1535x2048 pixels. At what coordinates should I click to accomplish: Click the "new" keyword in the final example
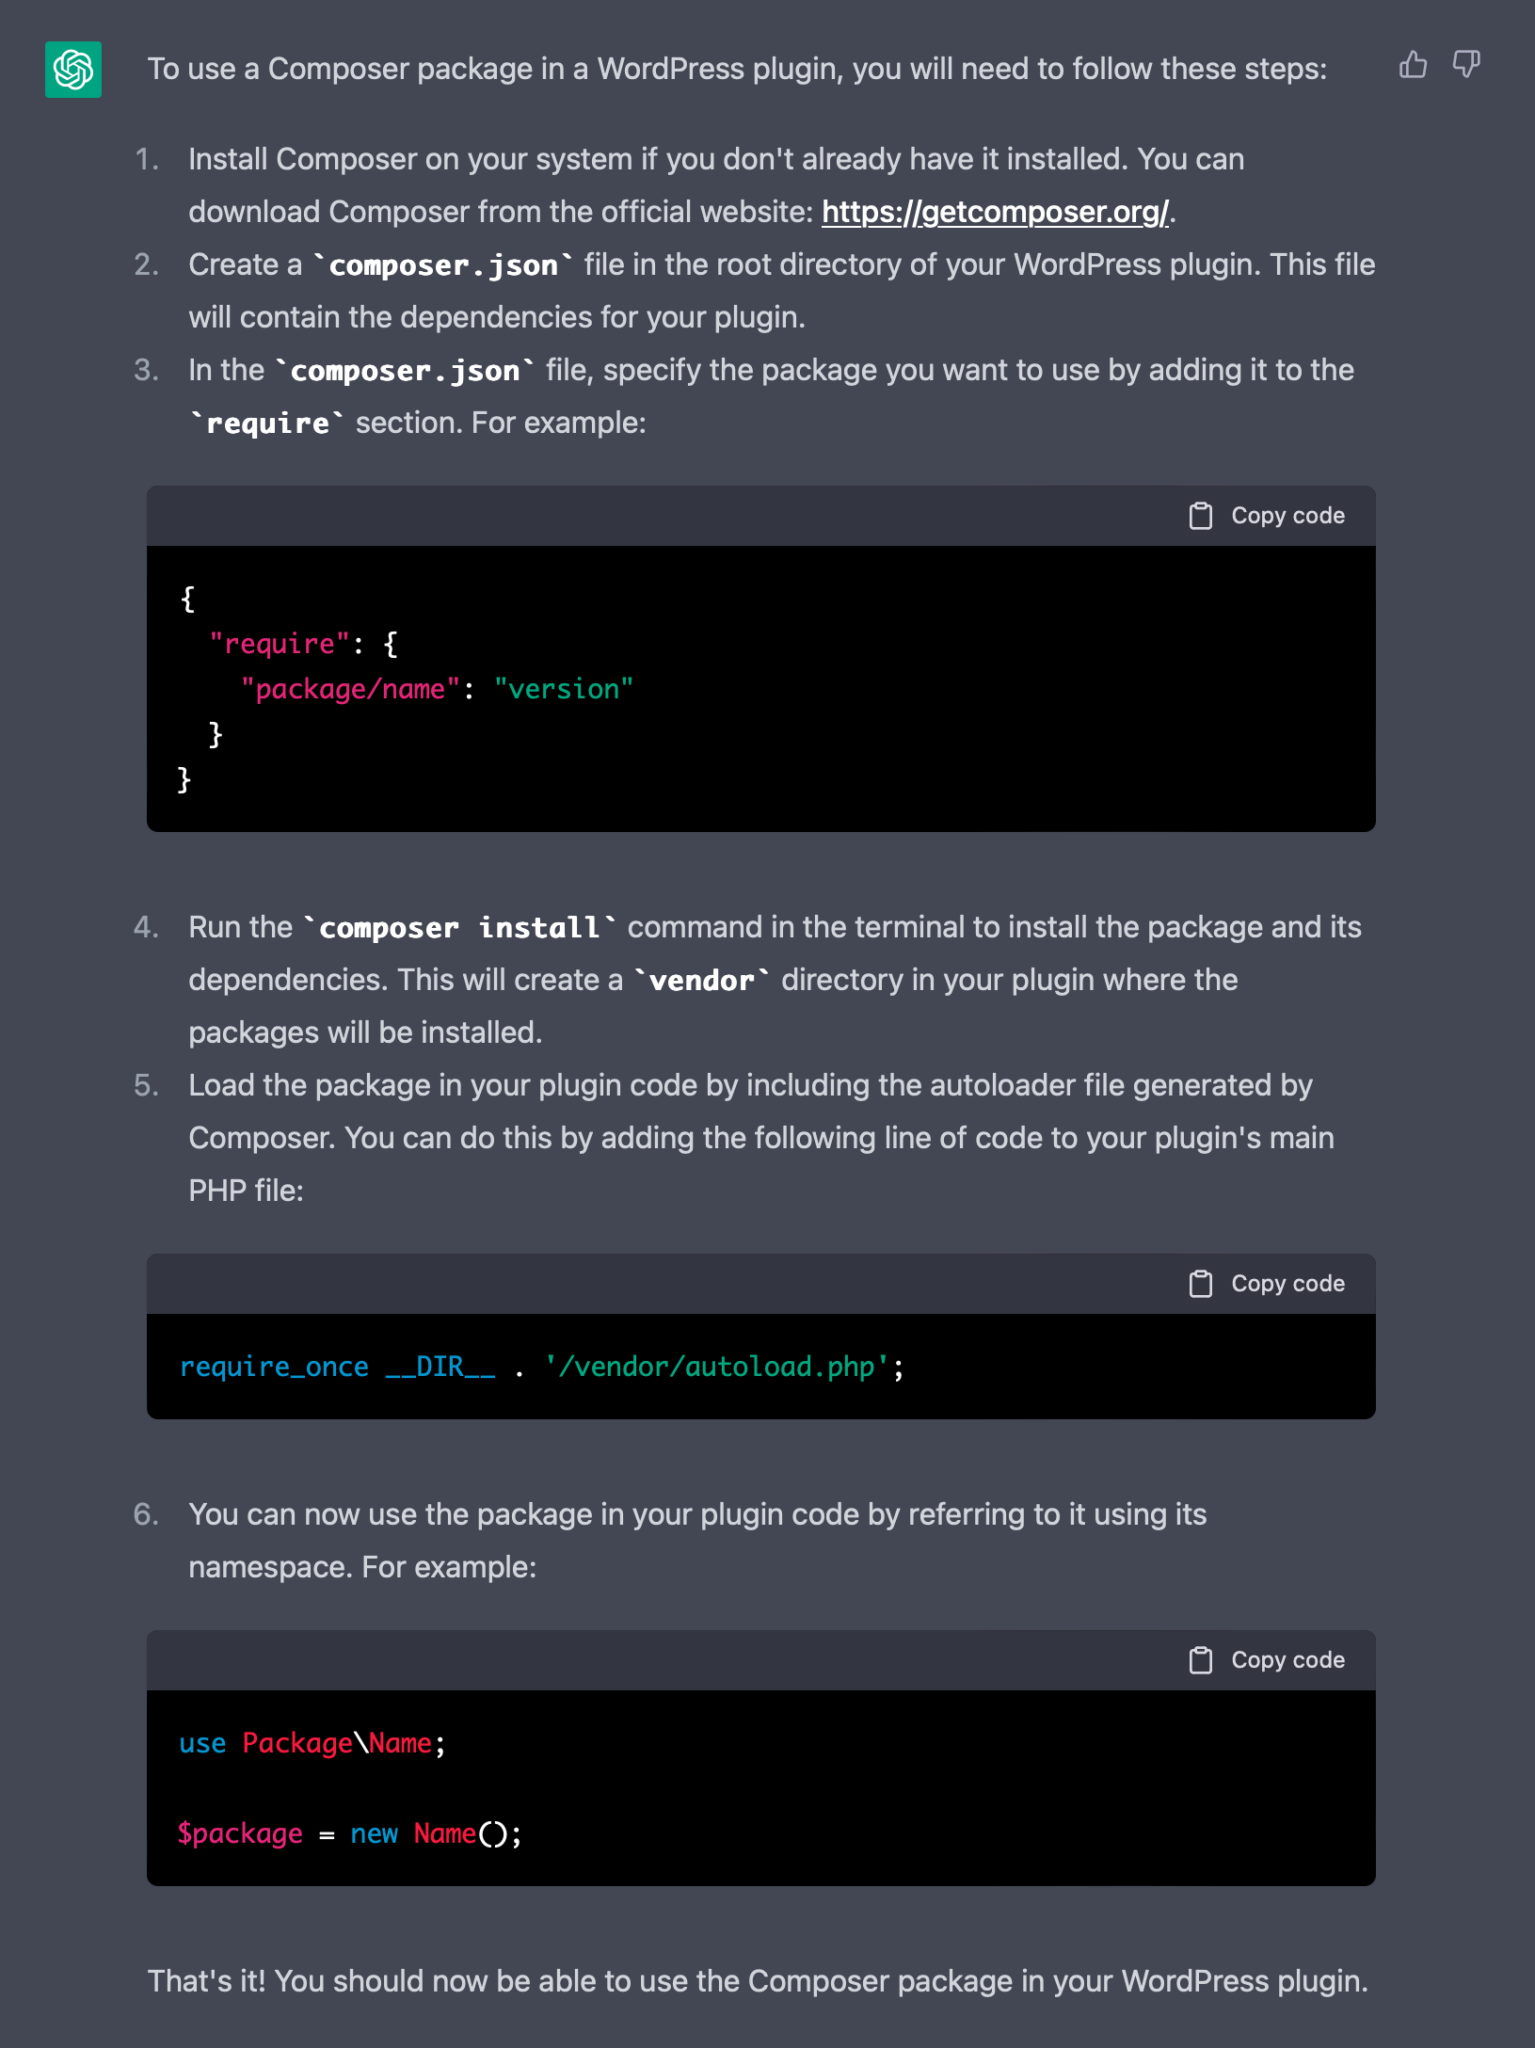tap(374, 1833)
